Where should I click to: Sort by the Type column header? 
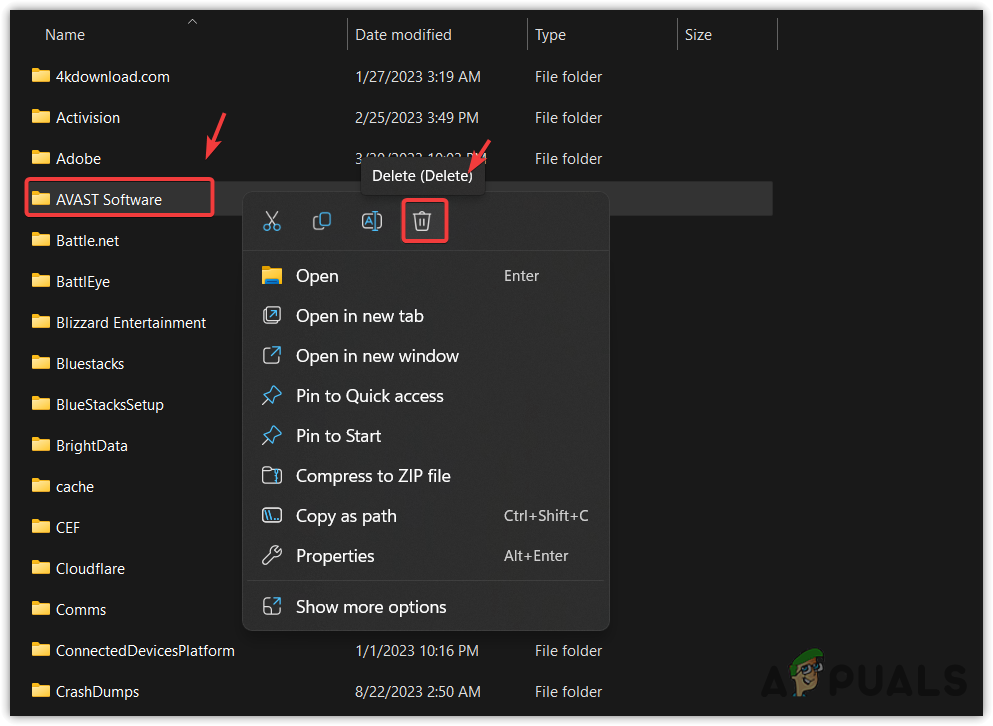click(x=550, y=35)
